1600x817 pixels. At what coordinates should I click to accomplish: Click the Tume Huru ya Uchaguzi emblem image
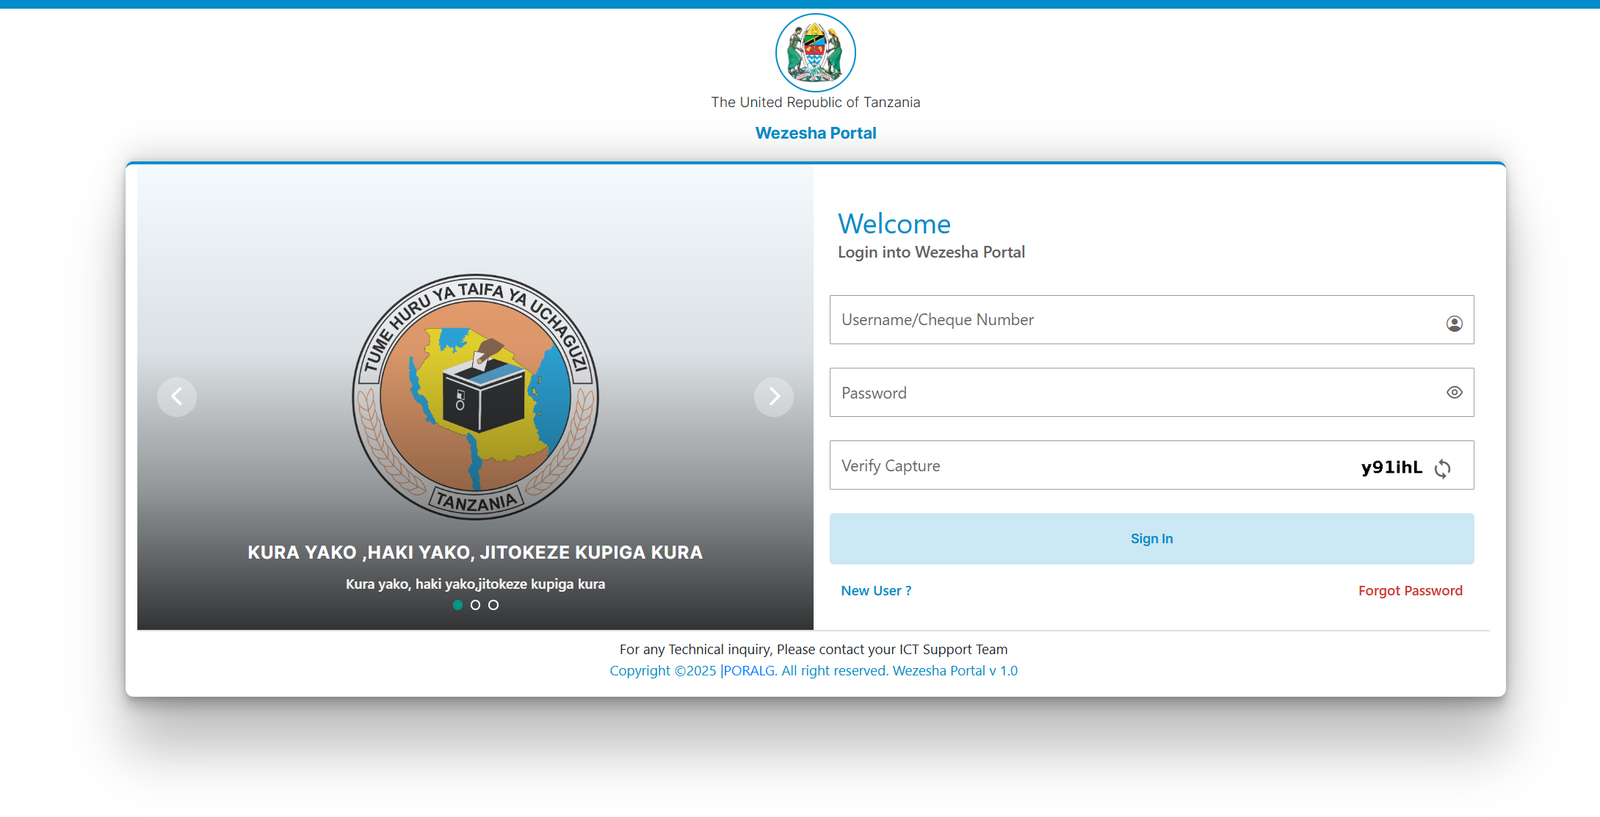475,397
